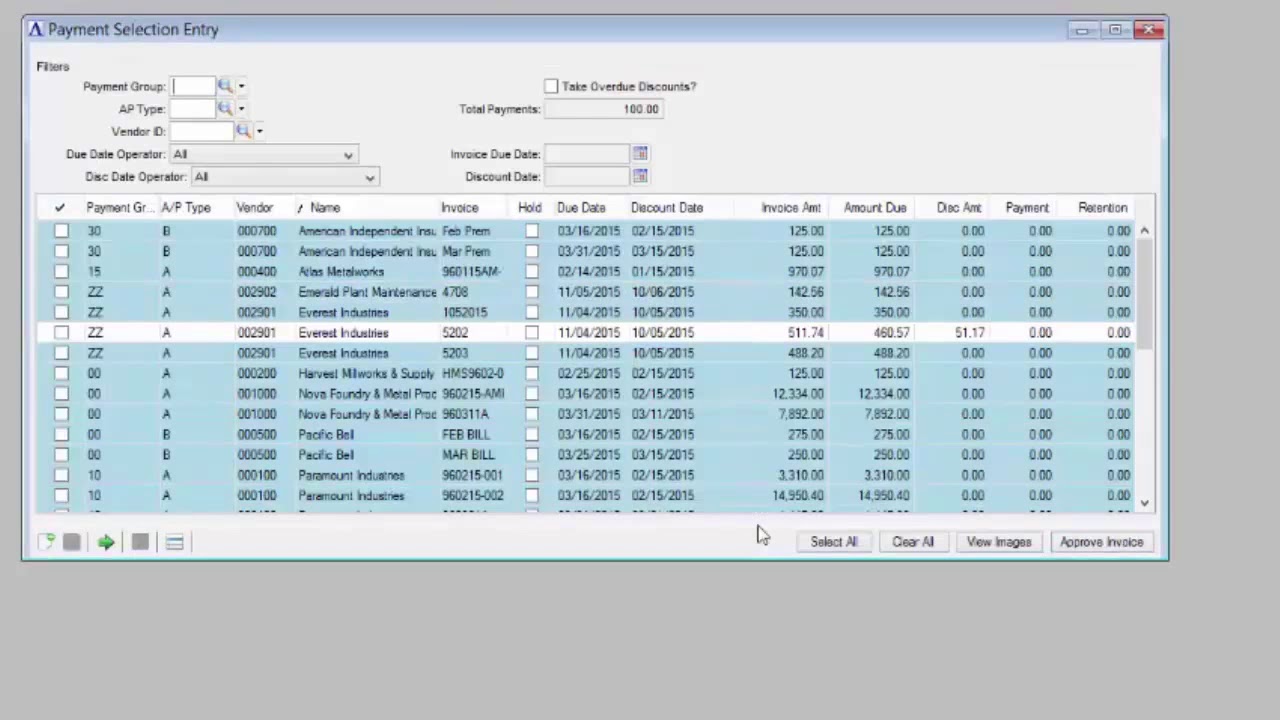This screenshot has height=720, width=1280.
Task: Click the Select All button
Action: coord(834,542)
